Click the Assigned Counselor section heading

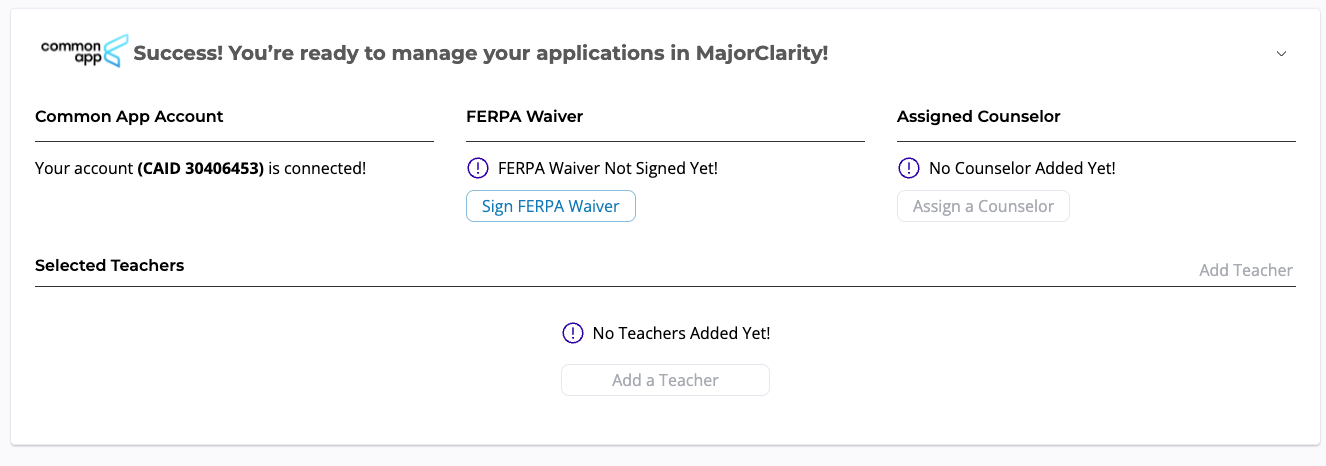(978, 116)
